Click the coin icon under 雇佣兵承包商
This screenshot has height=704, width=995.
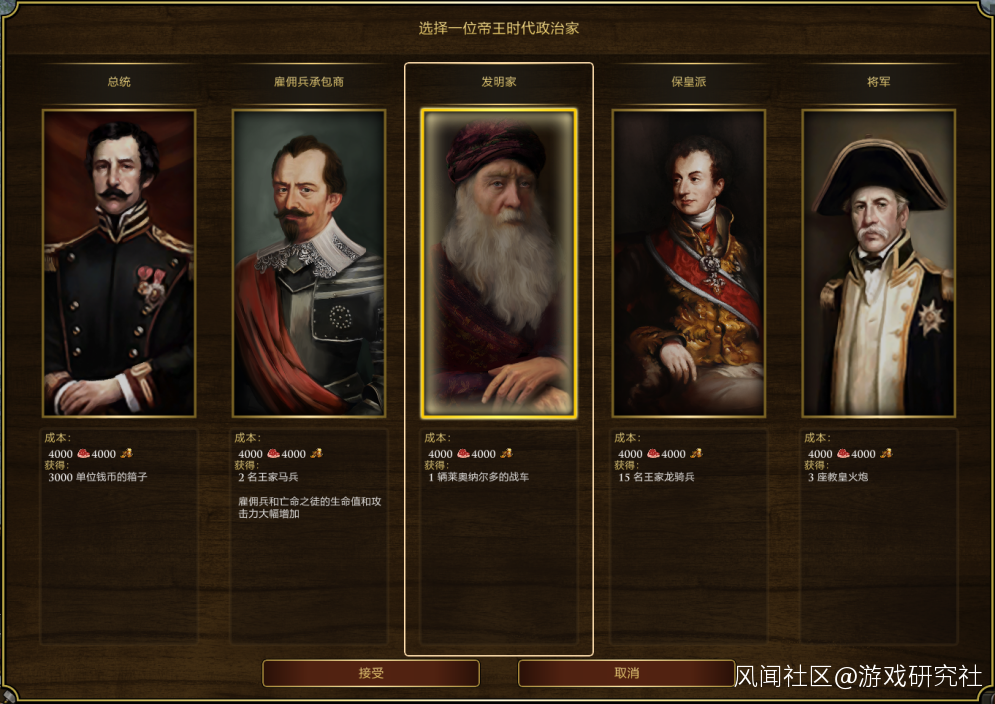(x=316, y=453)
